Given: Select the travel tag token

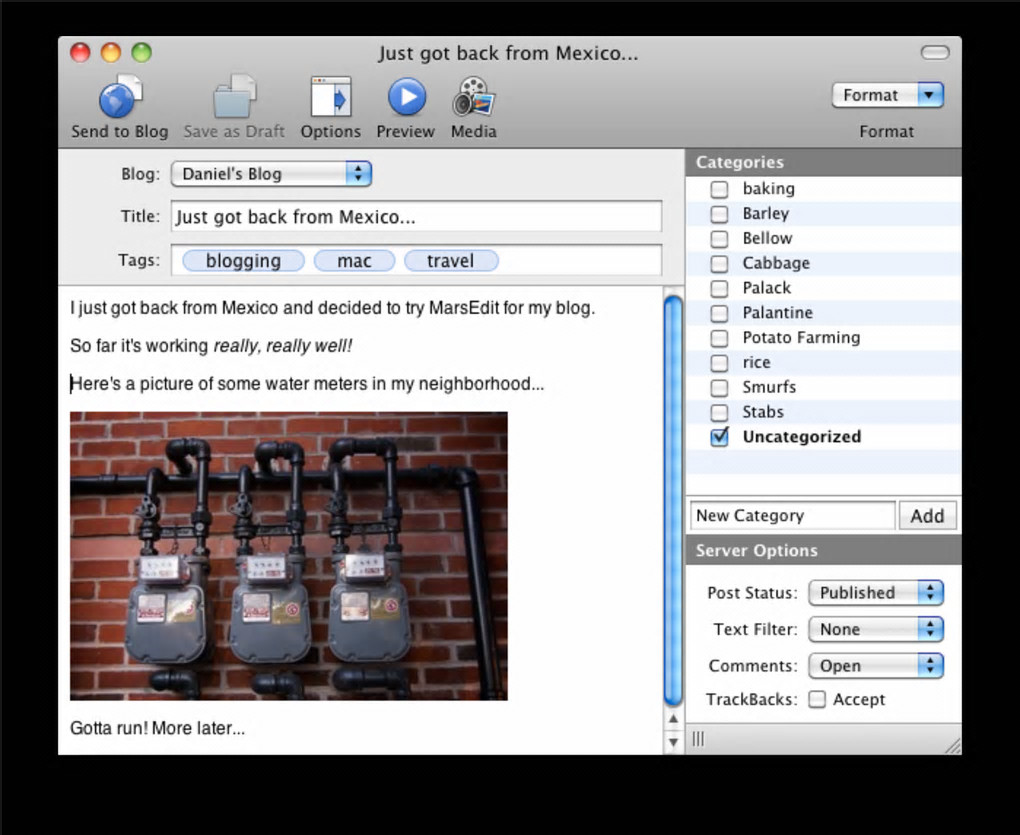Looking at the screenshot, I should pos(451,261).
